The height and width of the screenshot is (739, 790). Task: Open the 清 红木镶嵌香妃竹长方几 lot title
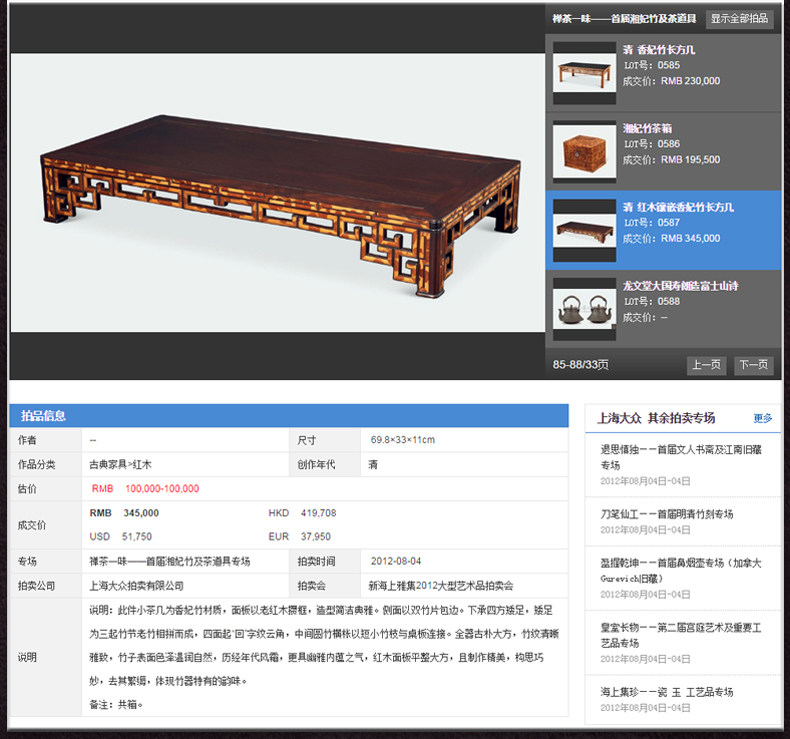pyautogui.click(x=678, y=207)
